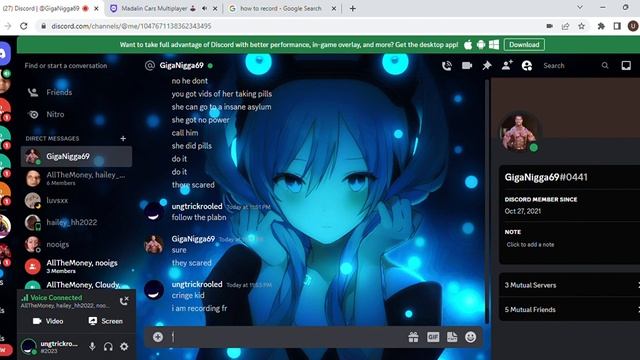Open hailey_hh2022 direct message
The image size is (640, 360).
point(76,222)
